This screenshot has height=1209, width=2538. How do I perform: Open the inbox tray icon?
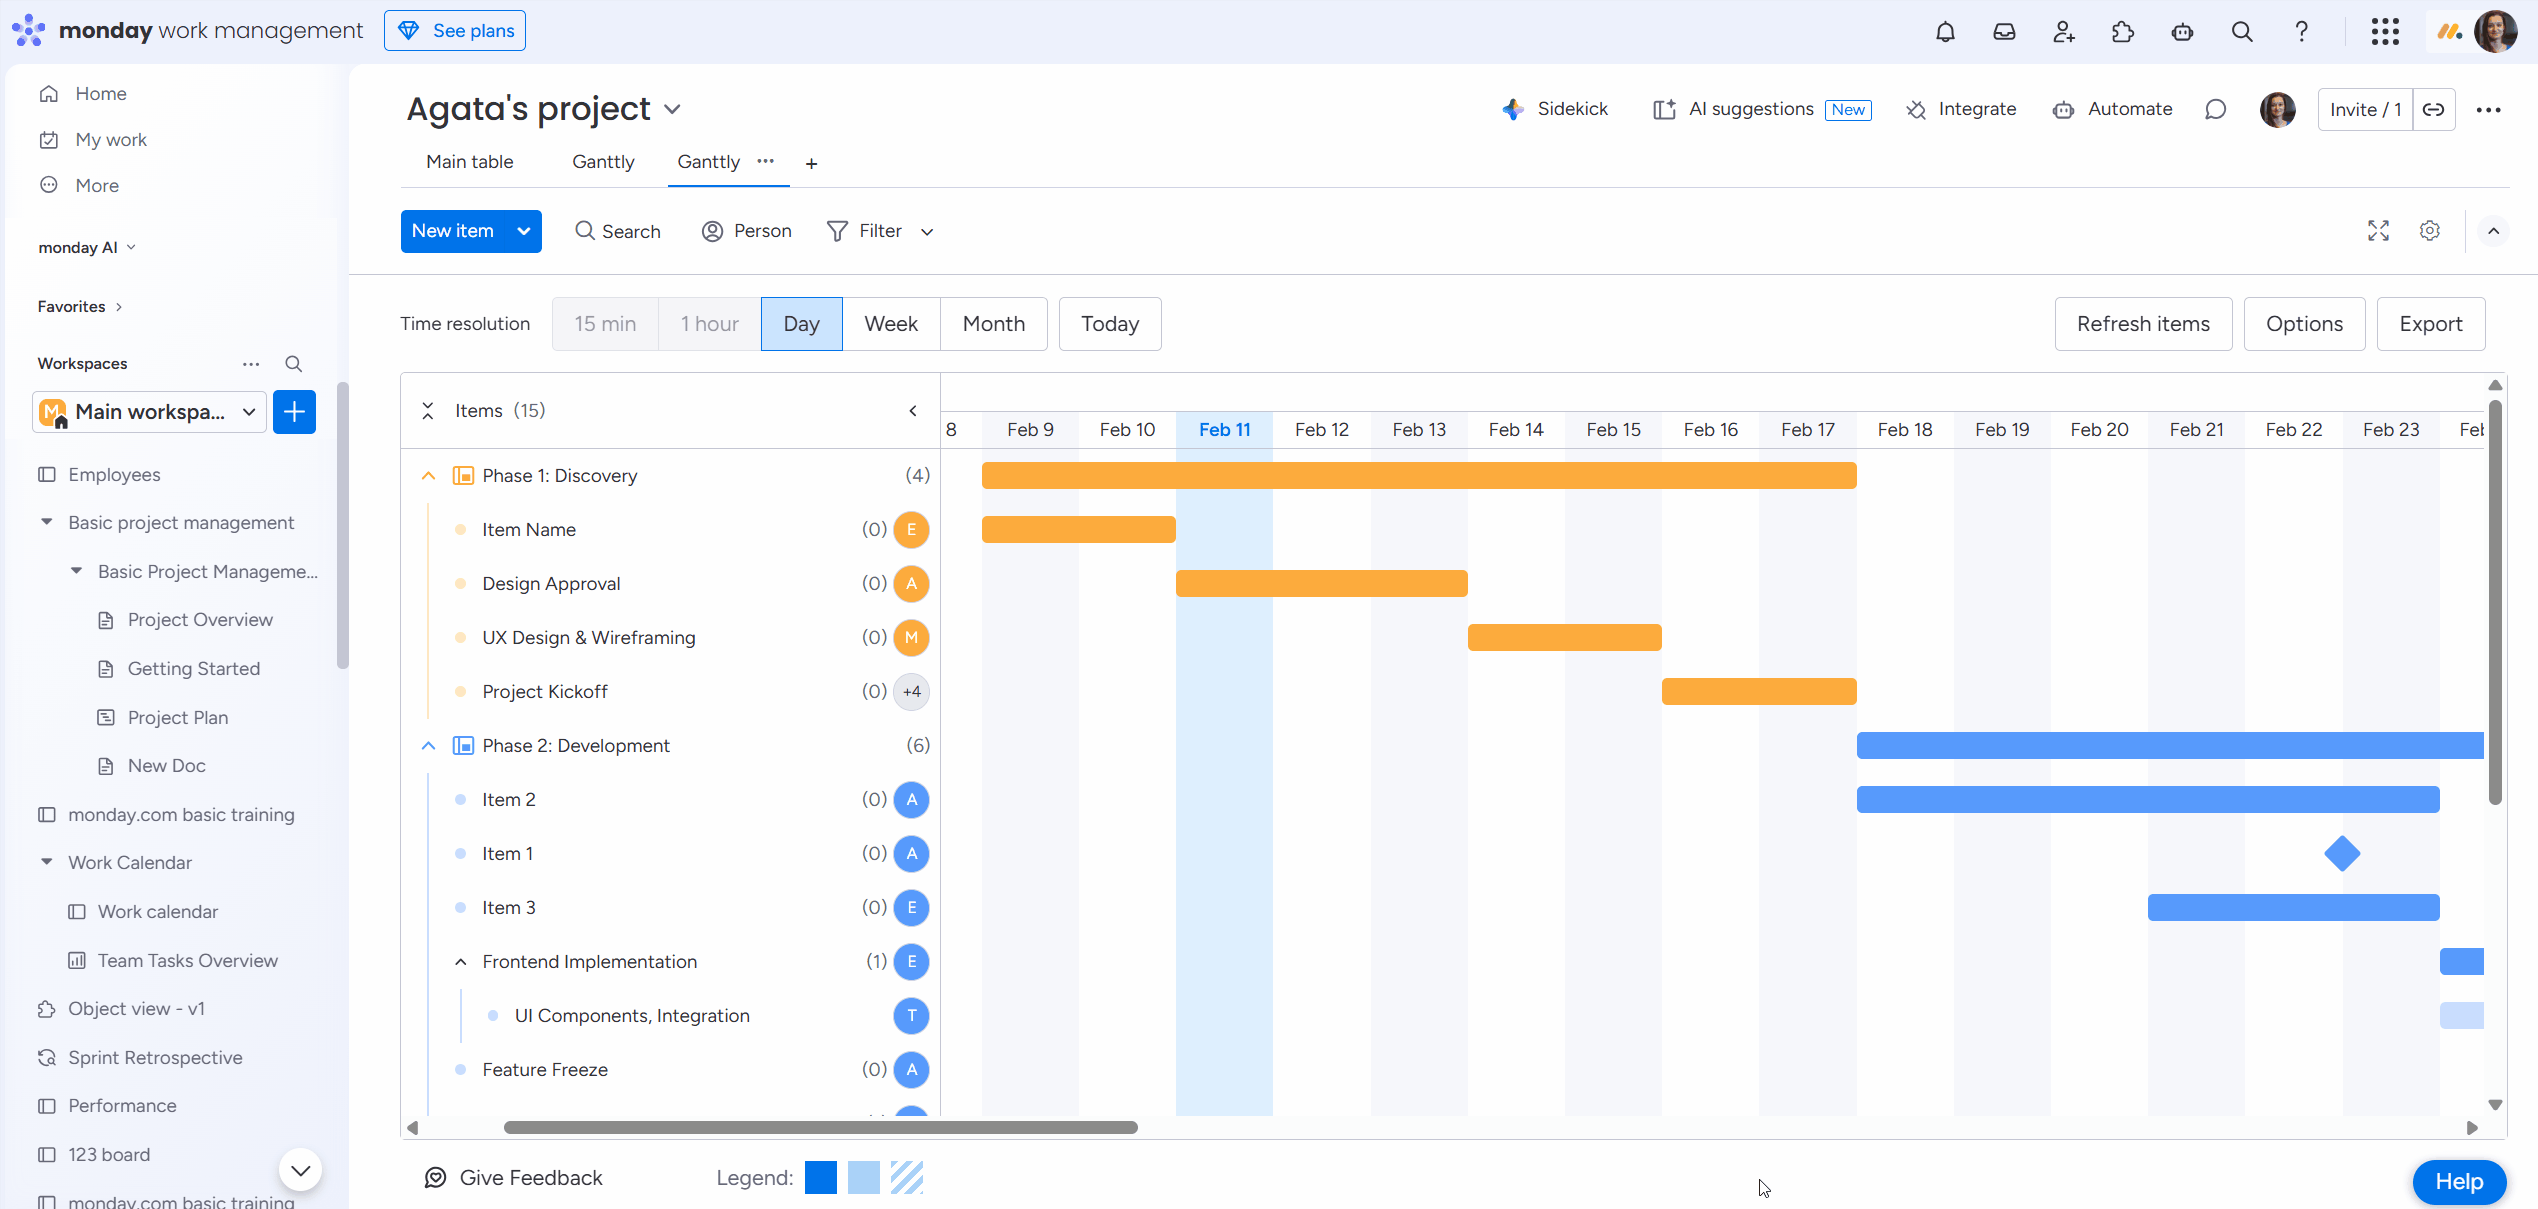pos(2004,31)
